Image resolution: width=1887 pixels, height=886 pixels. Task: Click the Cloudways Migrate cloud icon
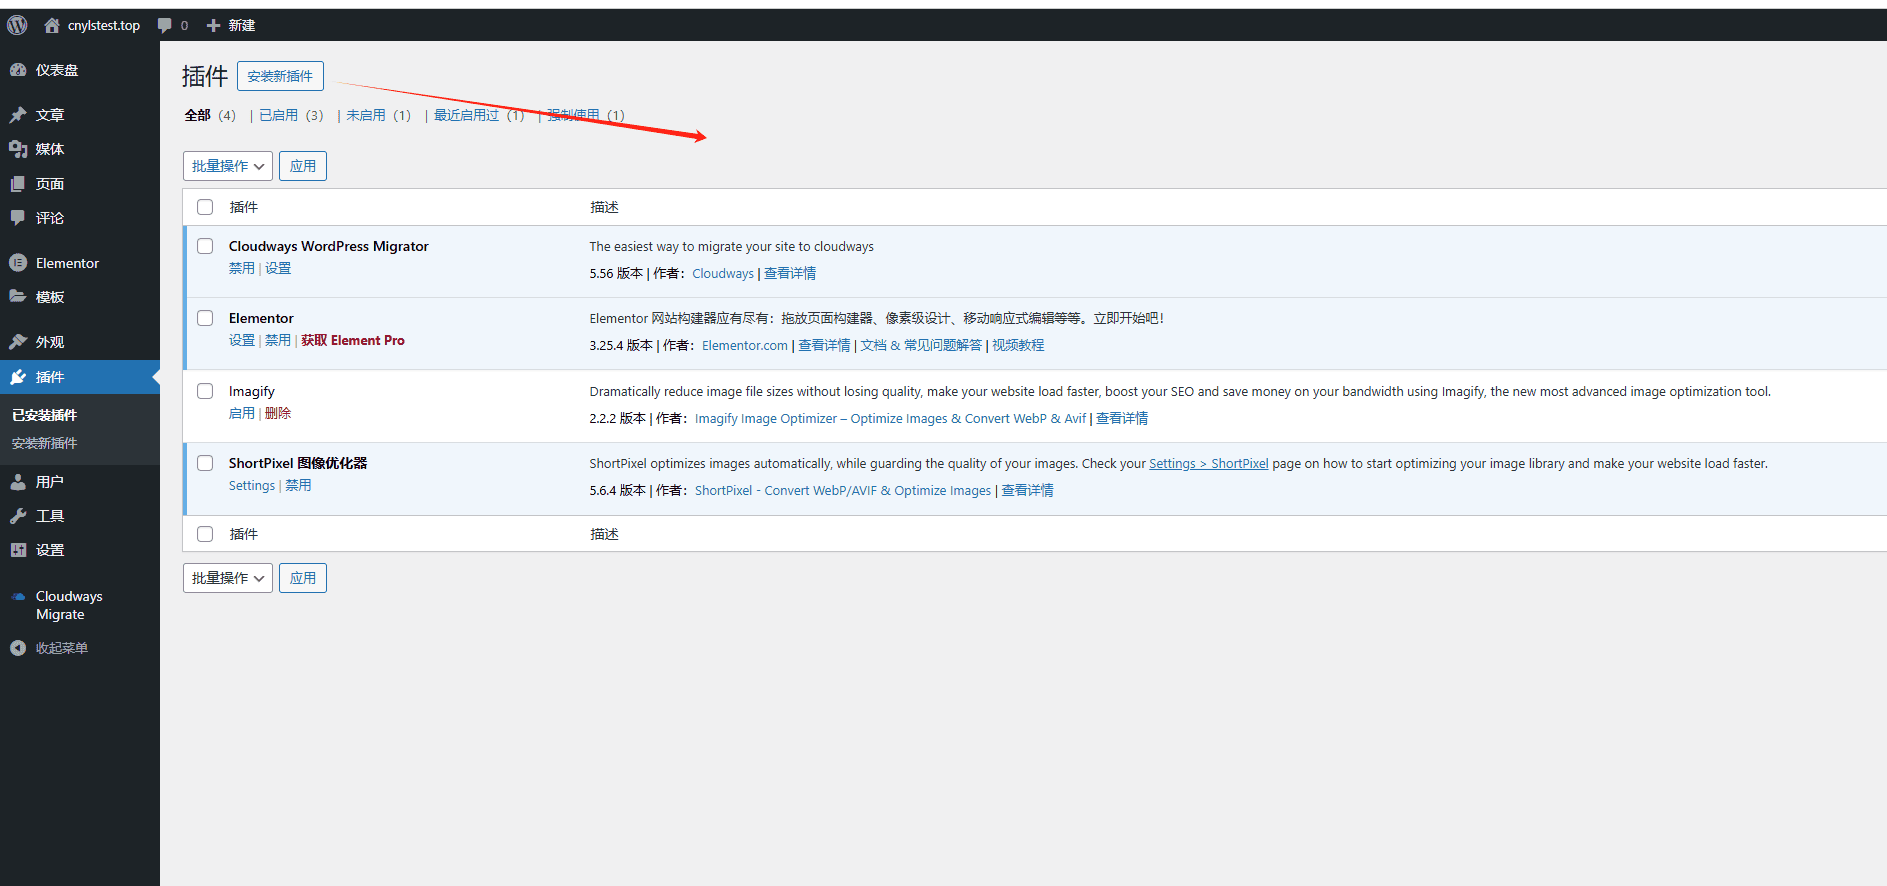[18, 596]
